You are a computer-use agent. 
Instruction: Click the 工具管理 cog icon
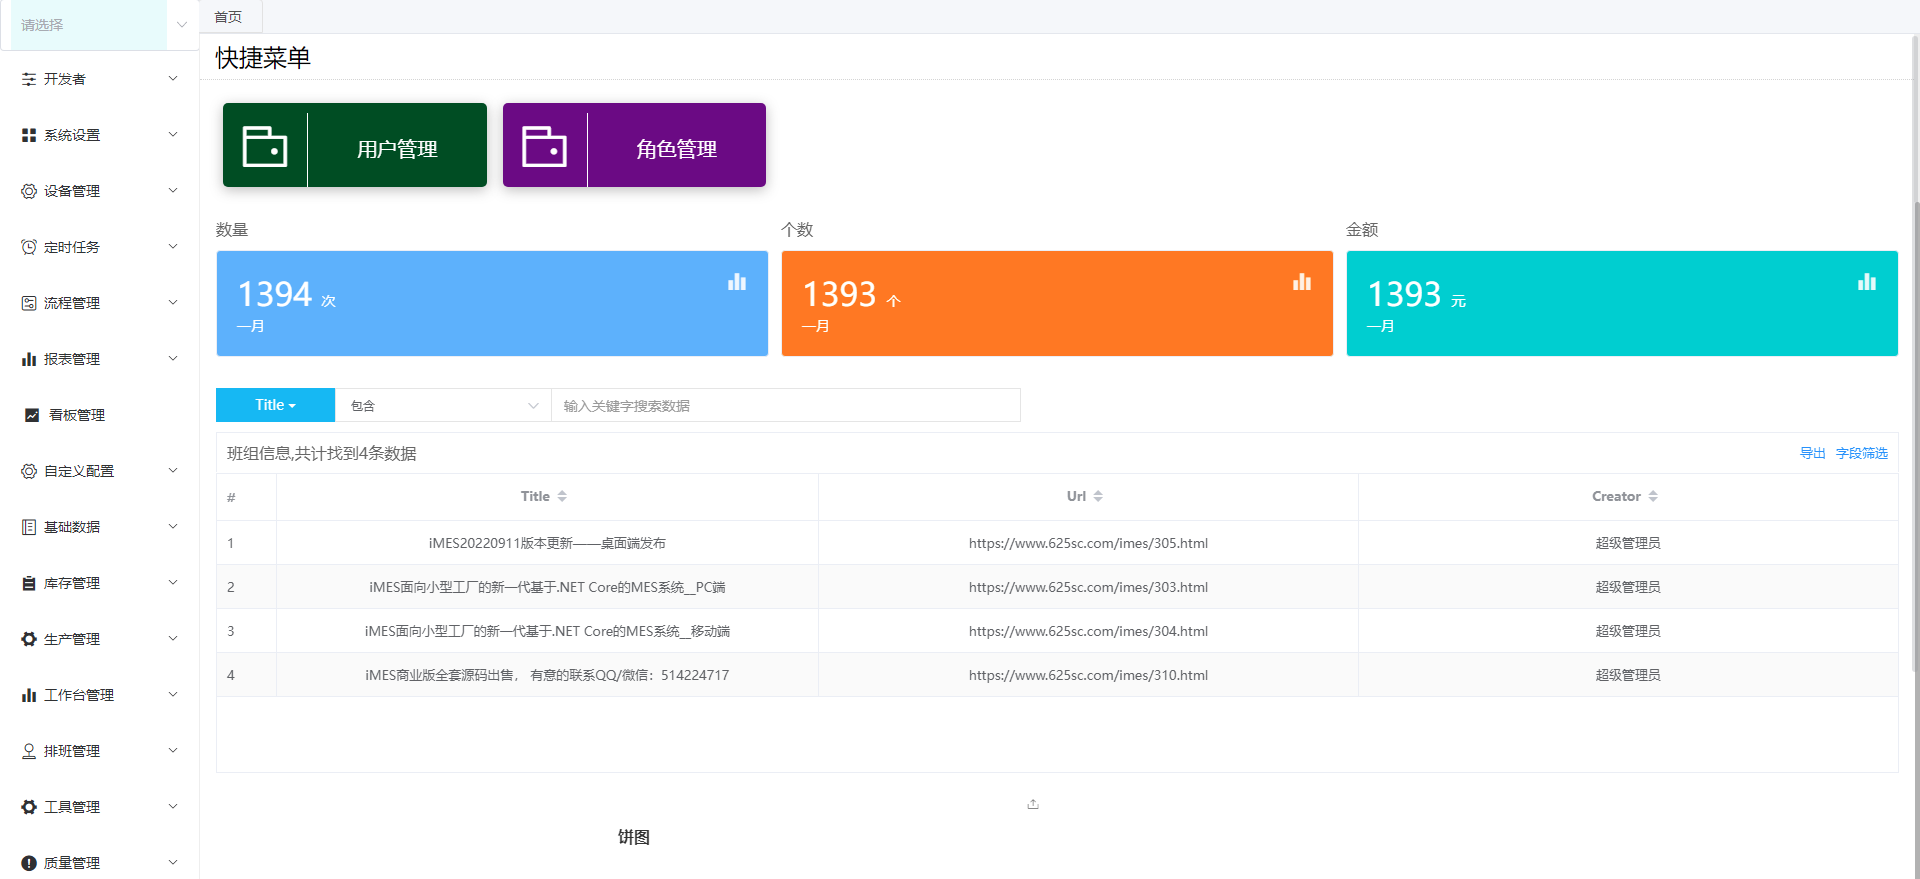[x=29, y=807]
